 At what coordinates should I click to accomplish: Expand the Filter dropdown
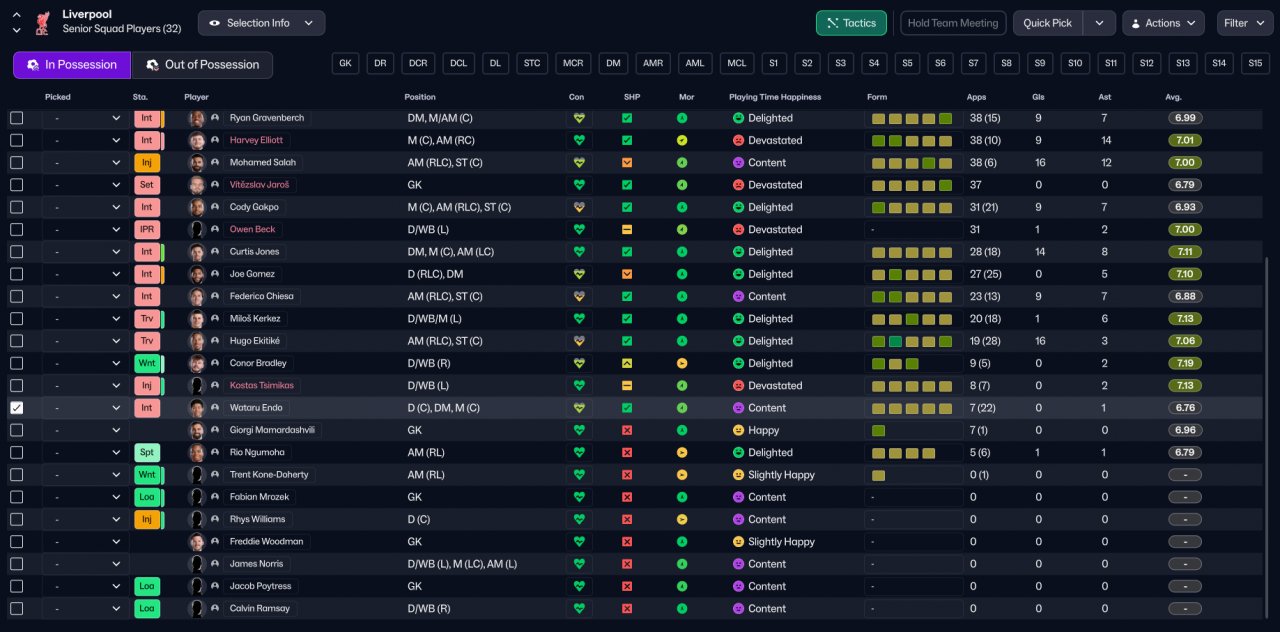pyautogui.click(x=1244, y=23)
